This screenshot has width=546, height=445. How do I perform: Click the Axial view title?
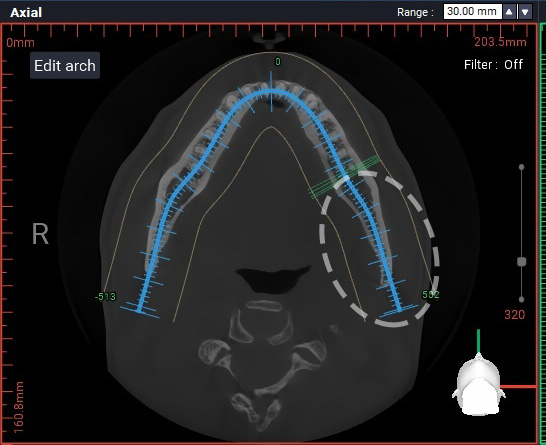26,13
